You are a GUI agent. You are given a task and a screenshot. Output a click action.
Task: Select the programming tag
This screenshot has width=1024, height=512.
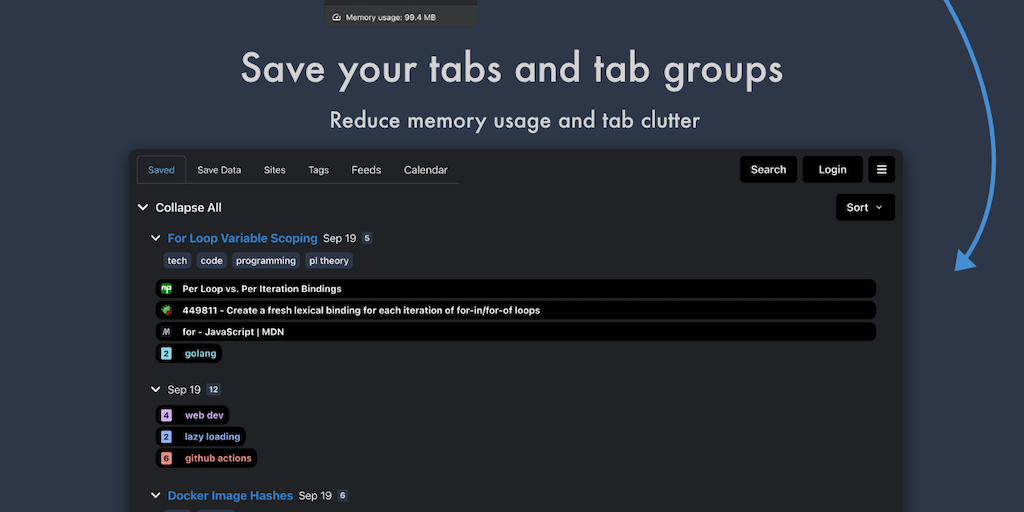266,261
